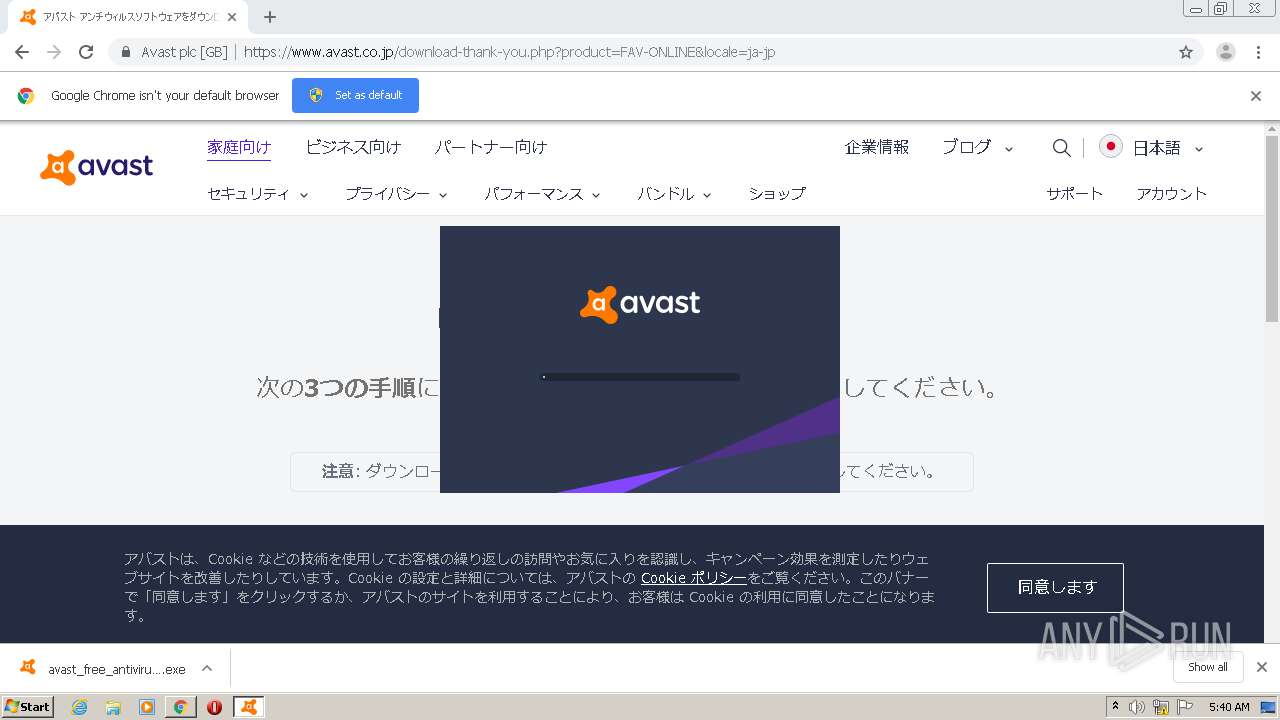Image resolution: width=1280 pixels, height=720 pixels.
Task: Click the page vertical scrollbar thumb
Action: tap(1272, 228)
